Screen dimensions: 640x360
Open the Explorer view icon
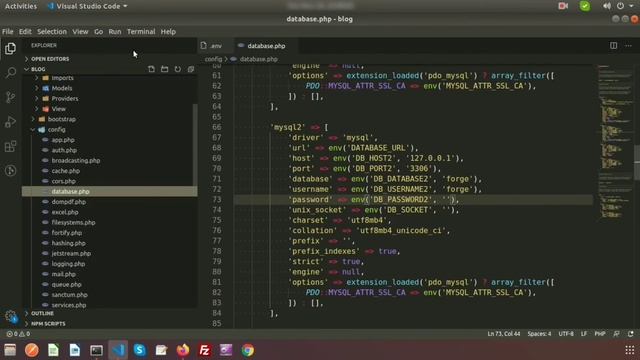(10, 48)
